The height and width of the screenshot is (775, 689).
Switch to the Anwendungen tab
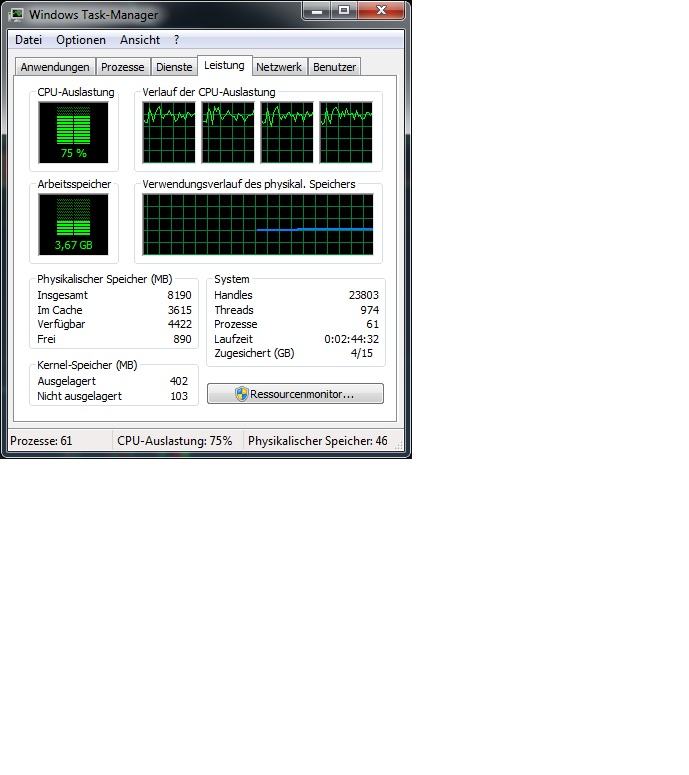pos(55,67)
